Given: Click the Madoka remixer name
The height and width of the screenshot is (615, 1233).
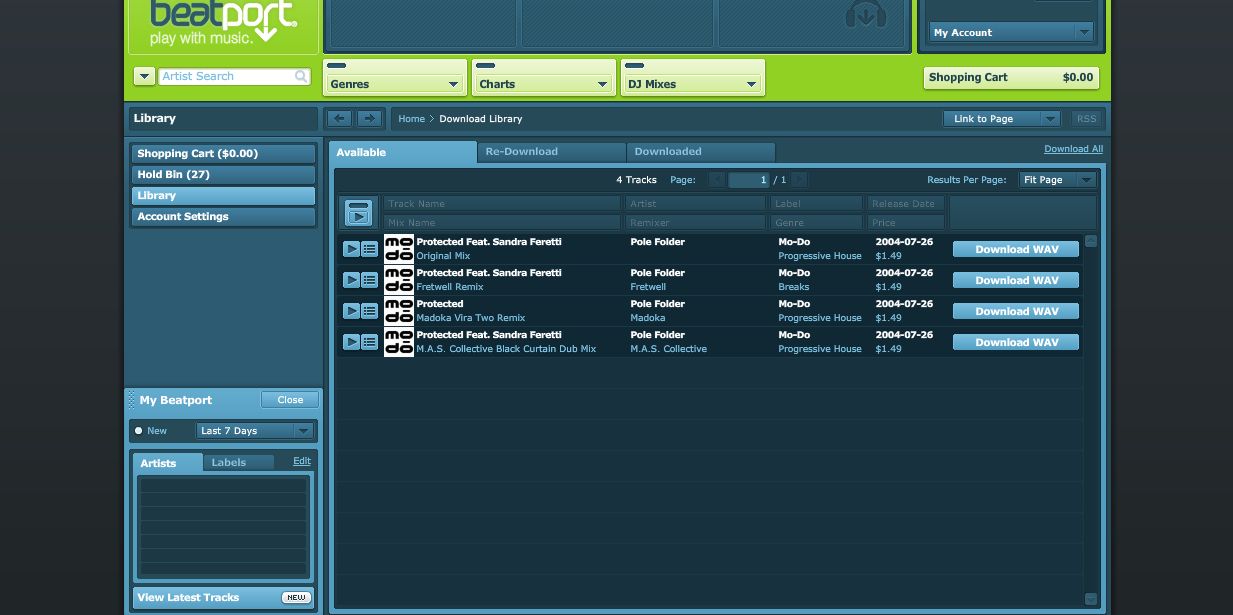Looking at the screenshot, I should coord(648,318).
